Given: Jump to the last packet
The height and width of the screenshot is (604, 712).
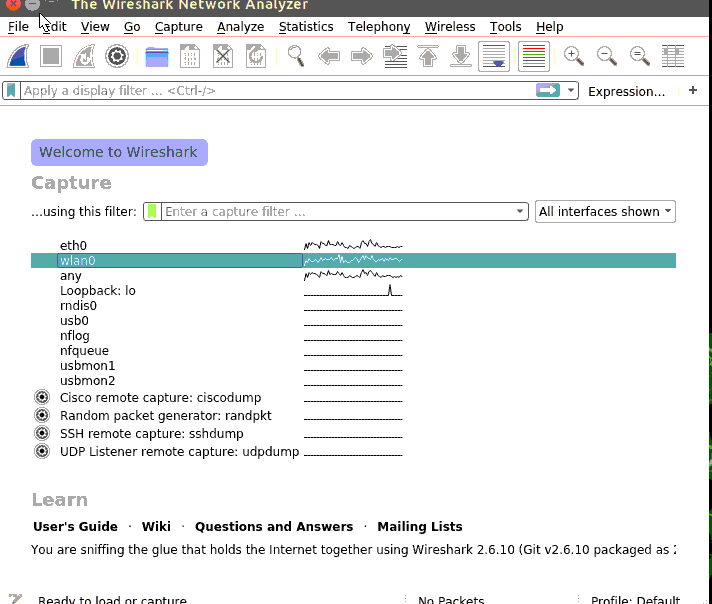Looking at the screenshot, I should coord(461,56).
